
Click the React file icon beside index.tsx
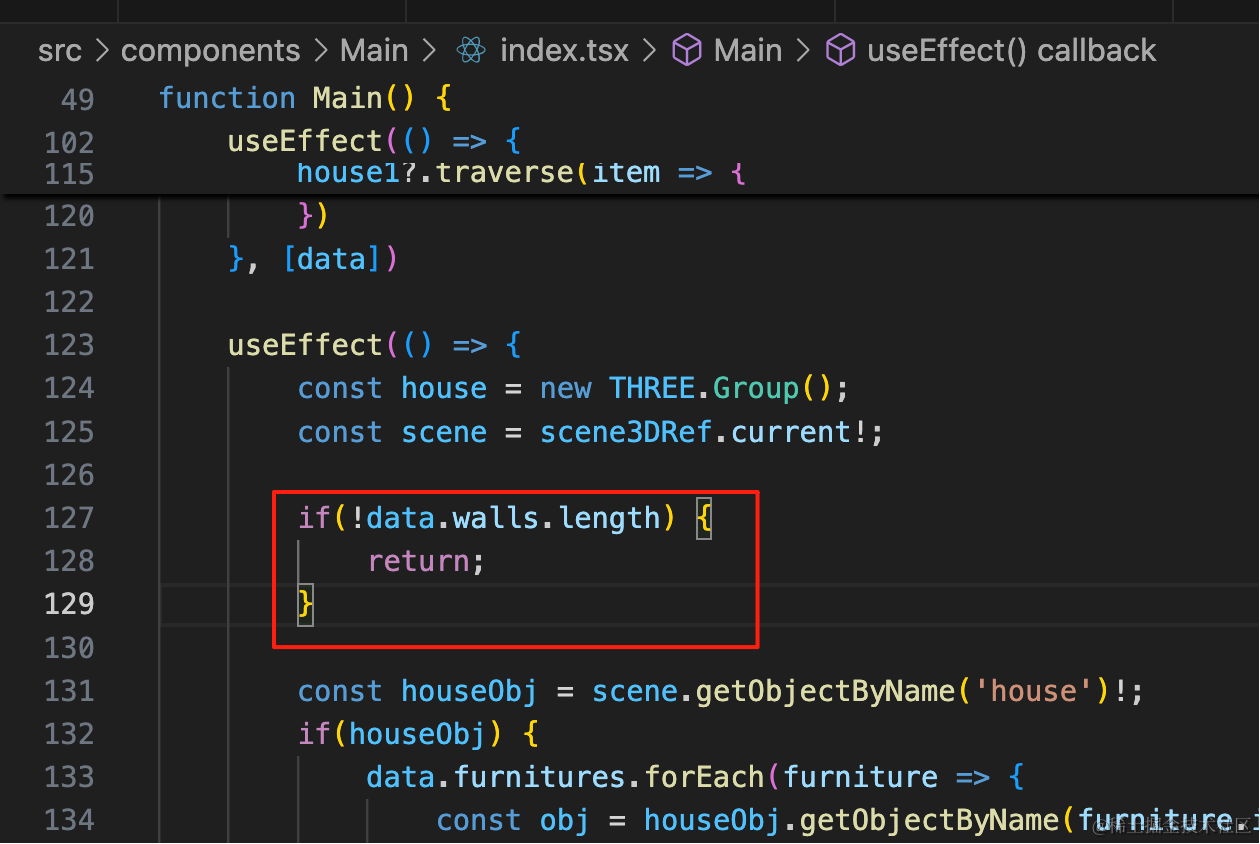(x=470, y=50)
